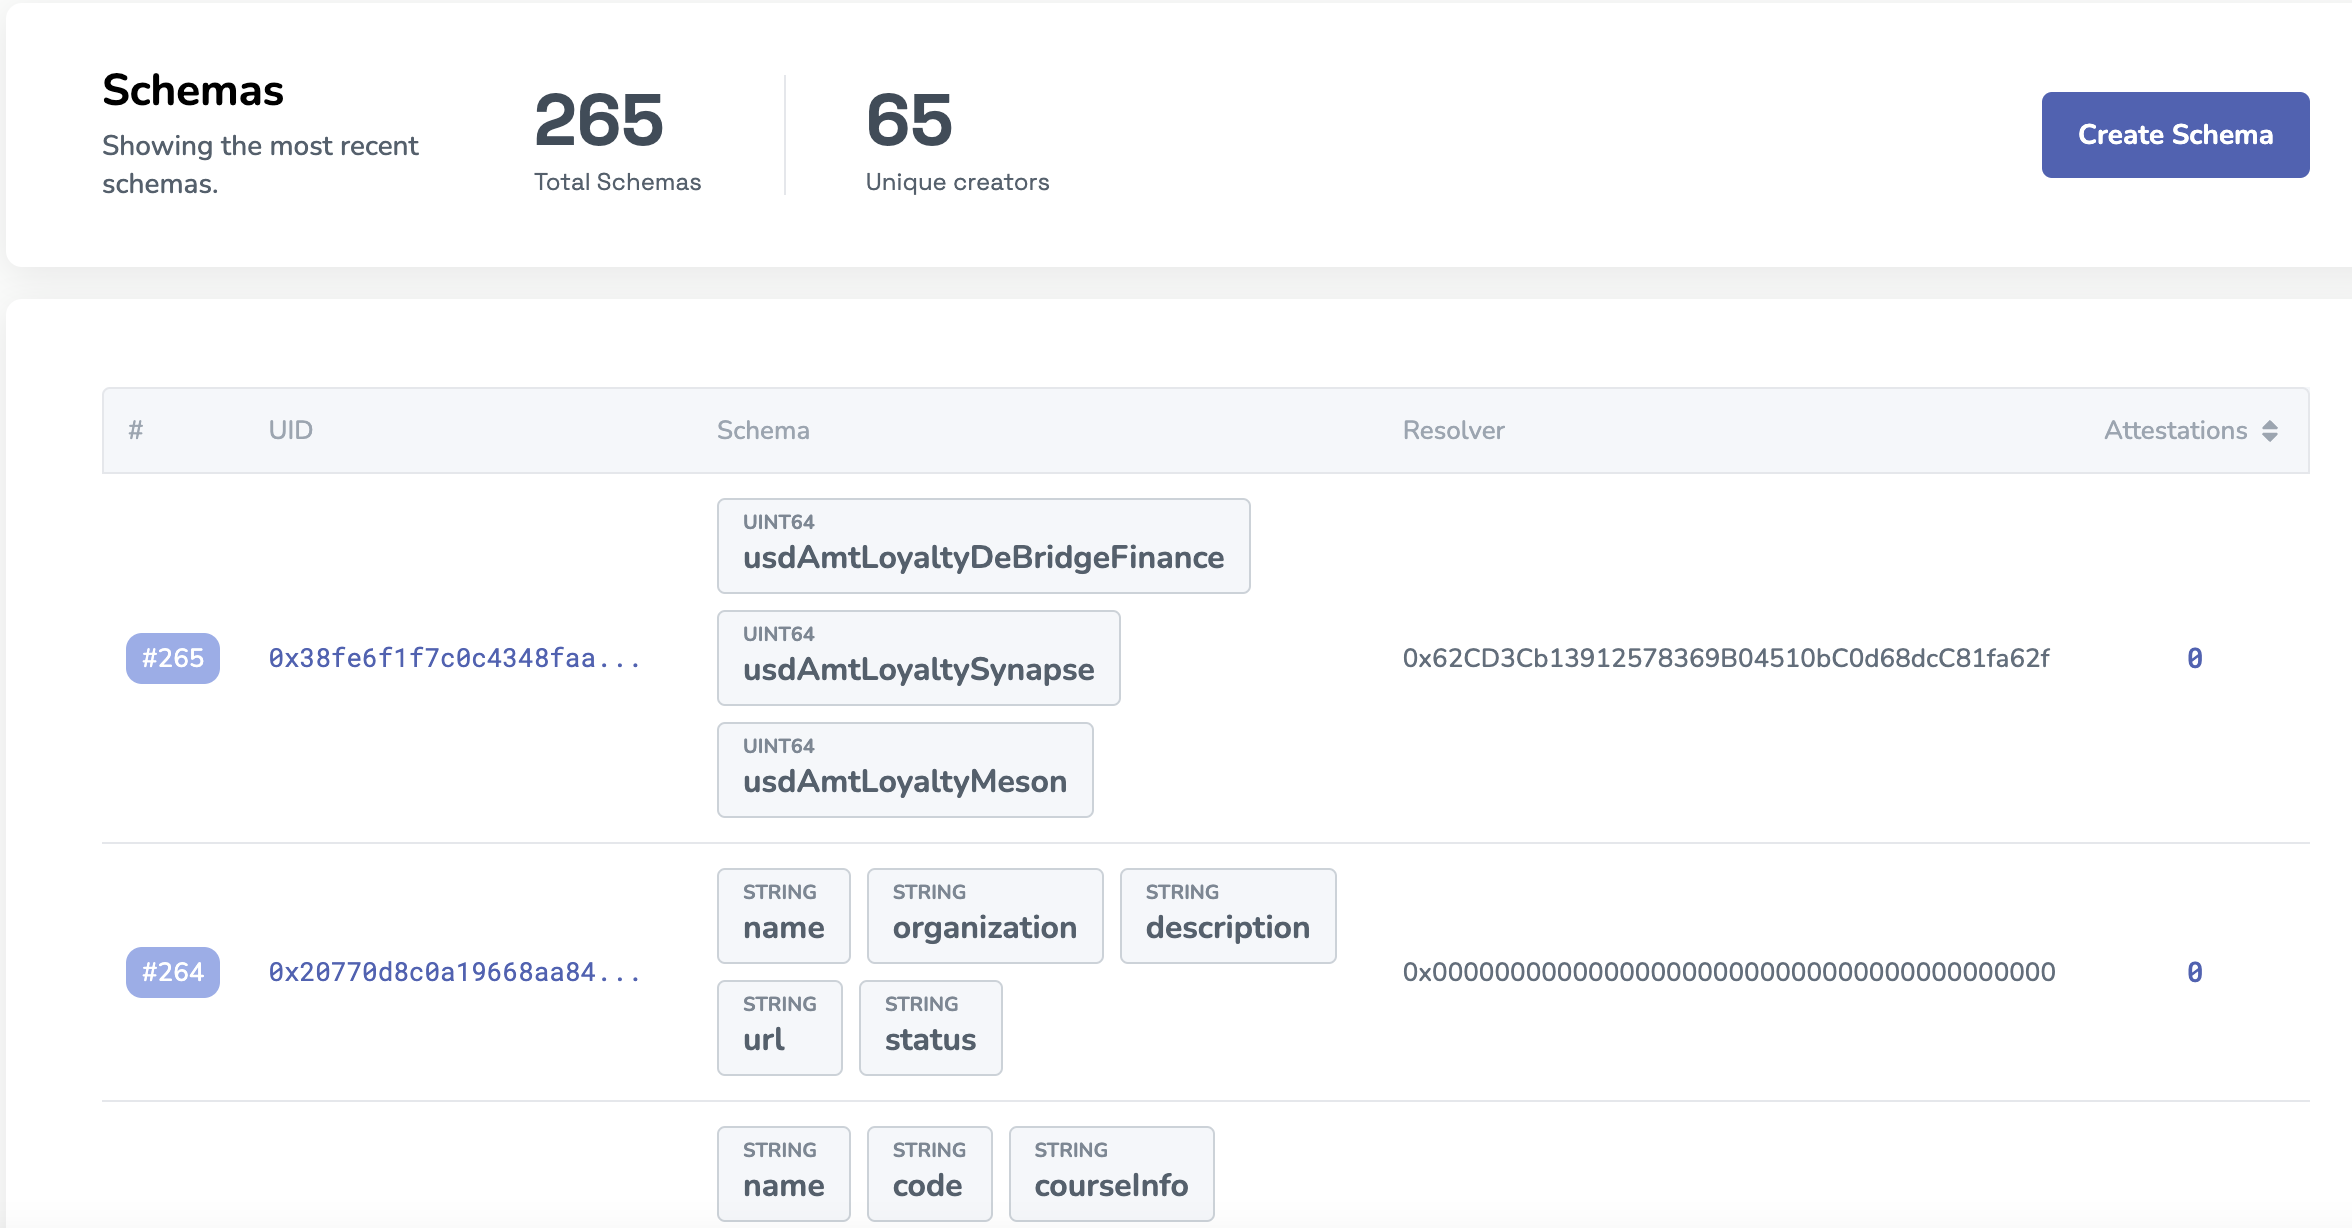Click the UID column header
Viewport: 2352px width, 1228px height.
click(x=290, y=430)
